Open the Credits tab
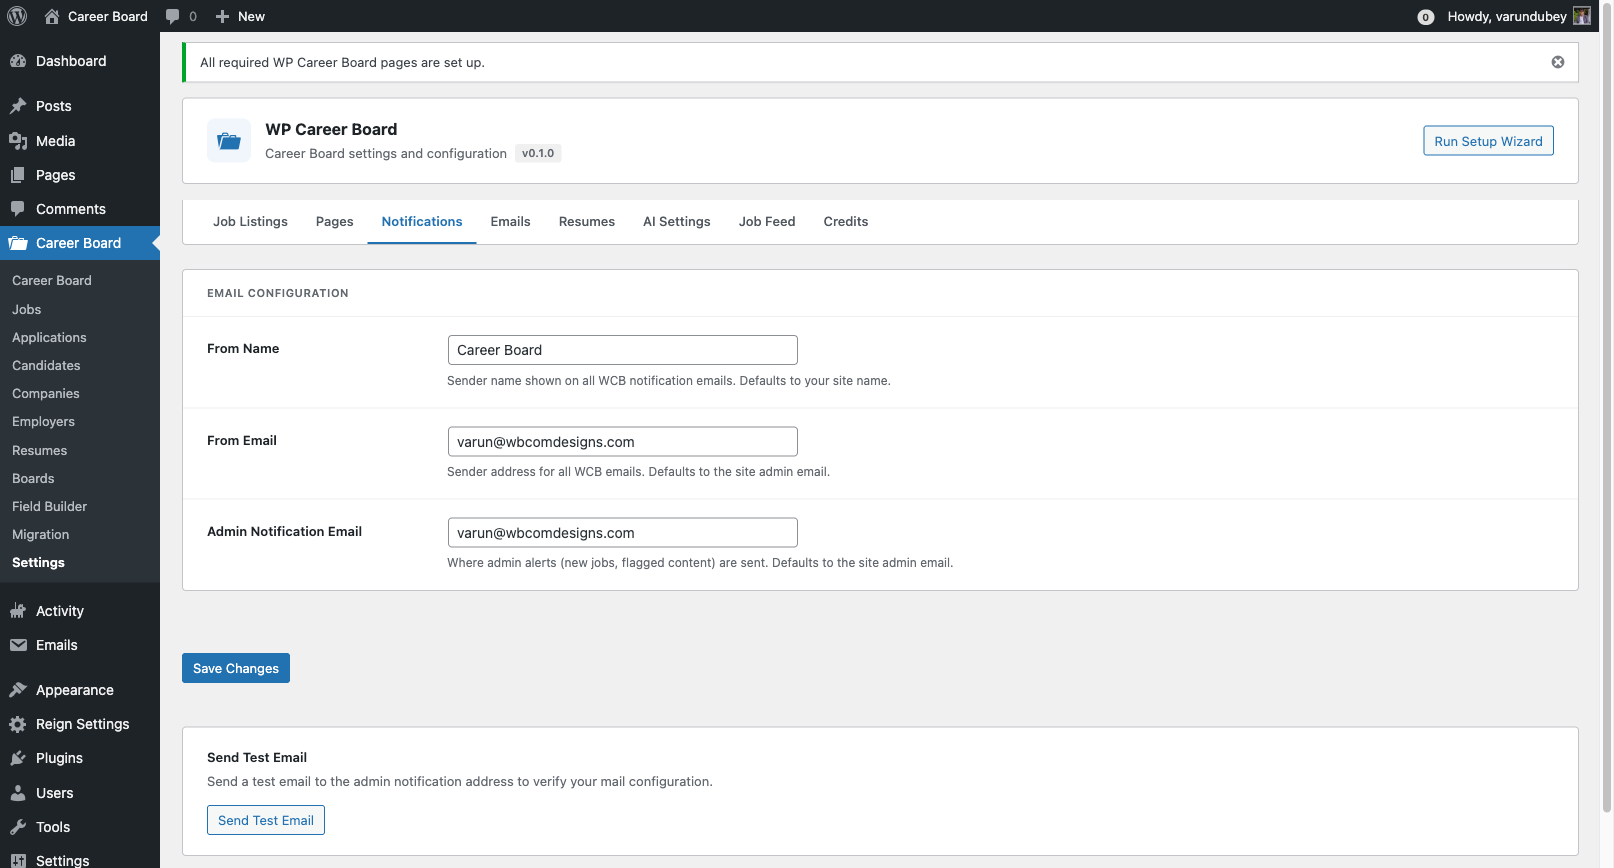Viewport: 1614px width, 868px height. [x=846, y=222]
